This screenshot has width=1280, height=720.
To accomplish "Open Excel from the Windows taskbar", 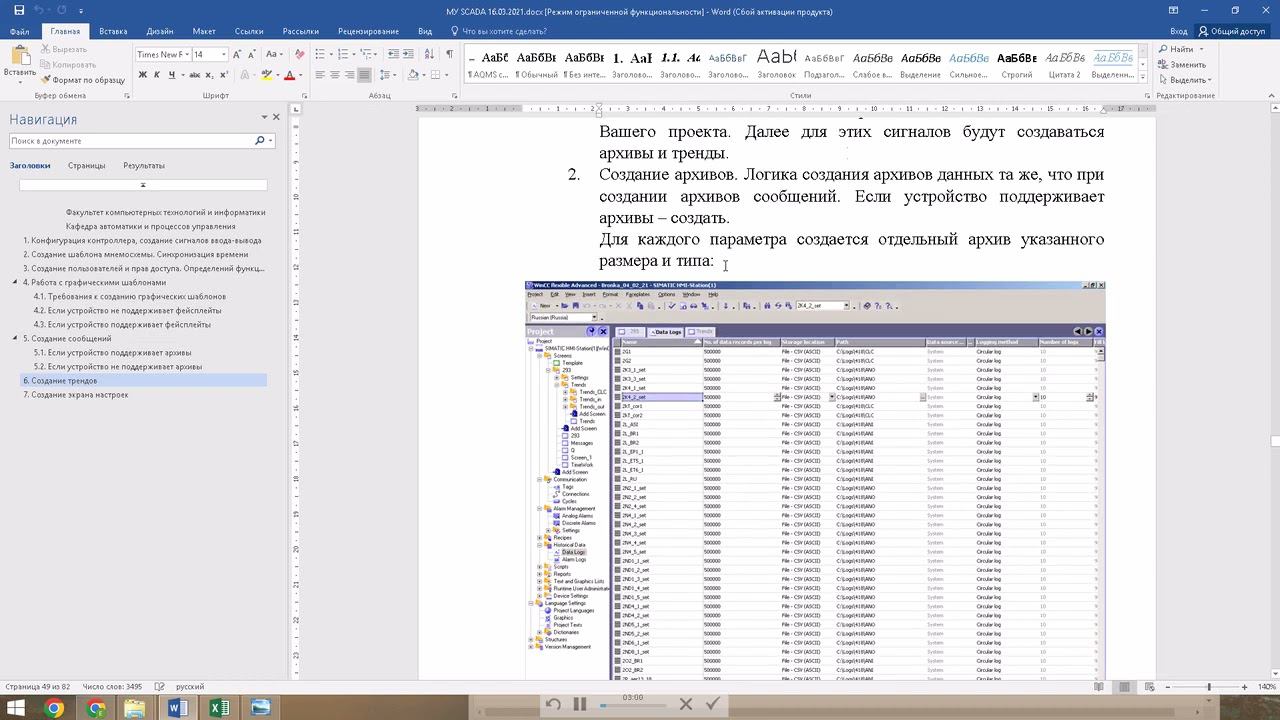I will [219, 708].
